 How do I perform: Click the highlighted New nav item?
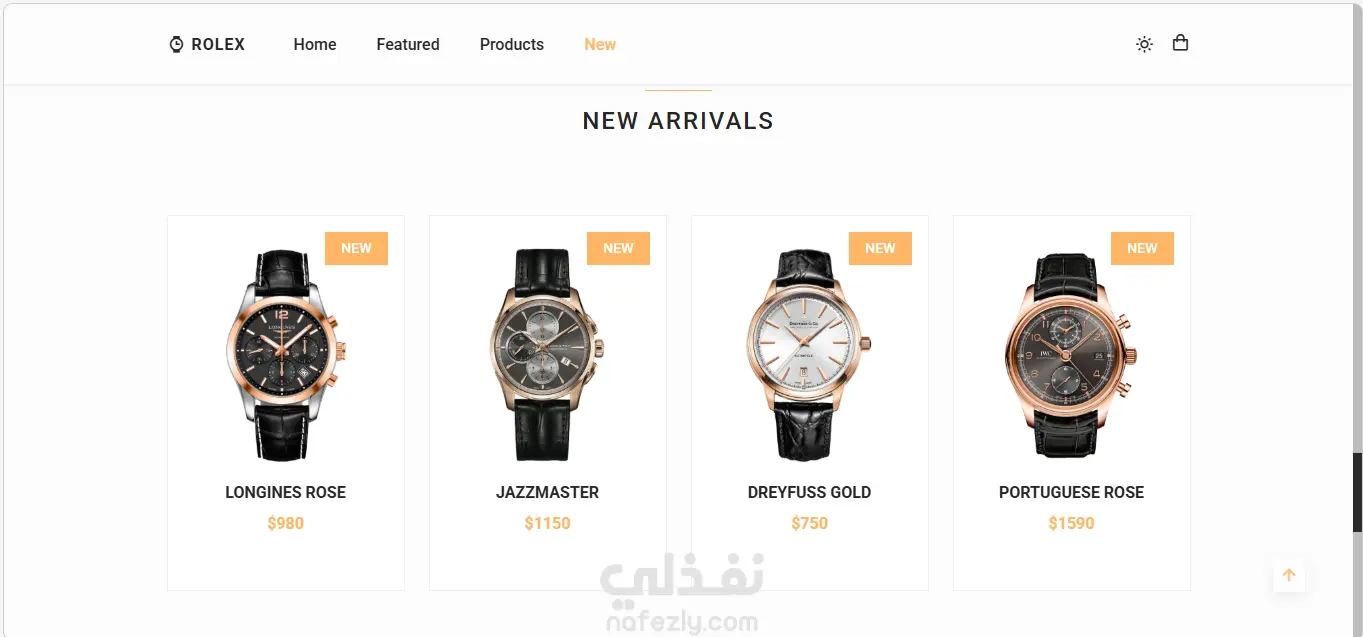[x=600, y=44]
